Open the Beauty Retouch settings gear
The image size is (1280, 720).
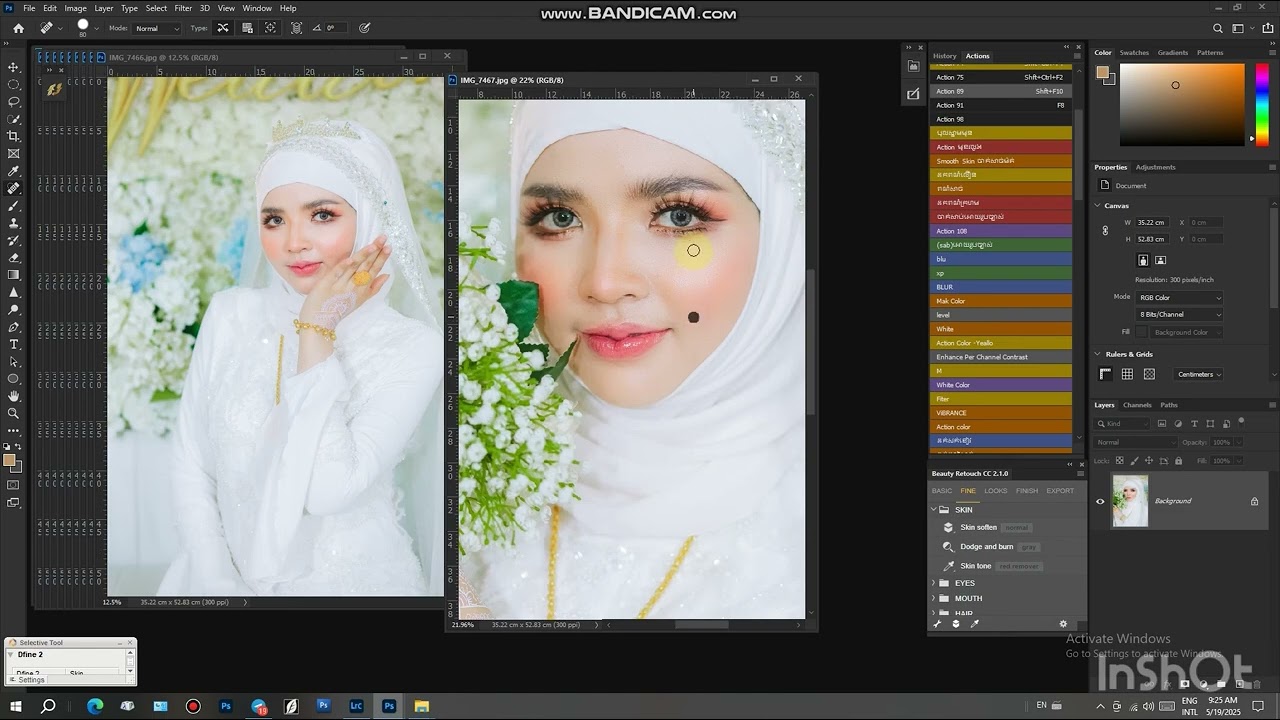pos(1063,624)
